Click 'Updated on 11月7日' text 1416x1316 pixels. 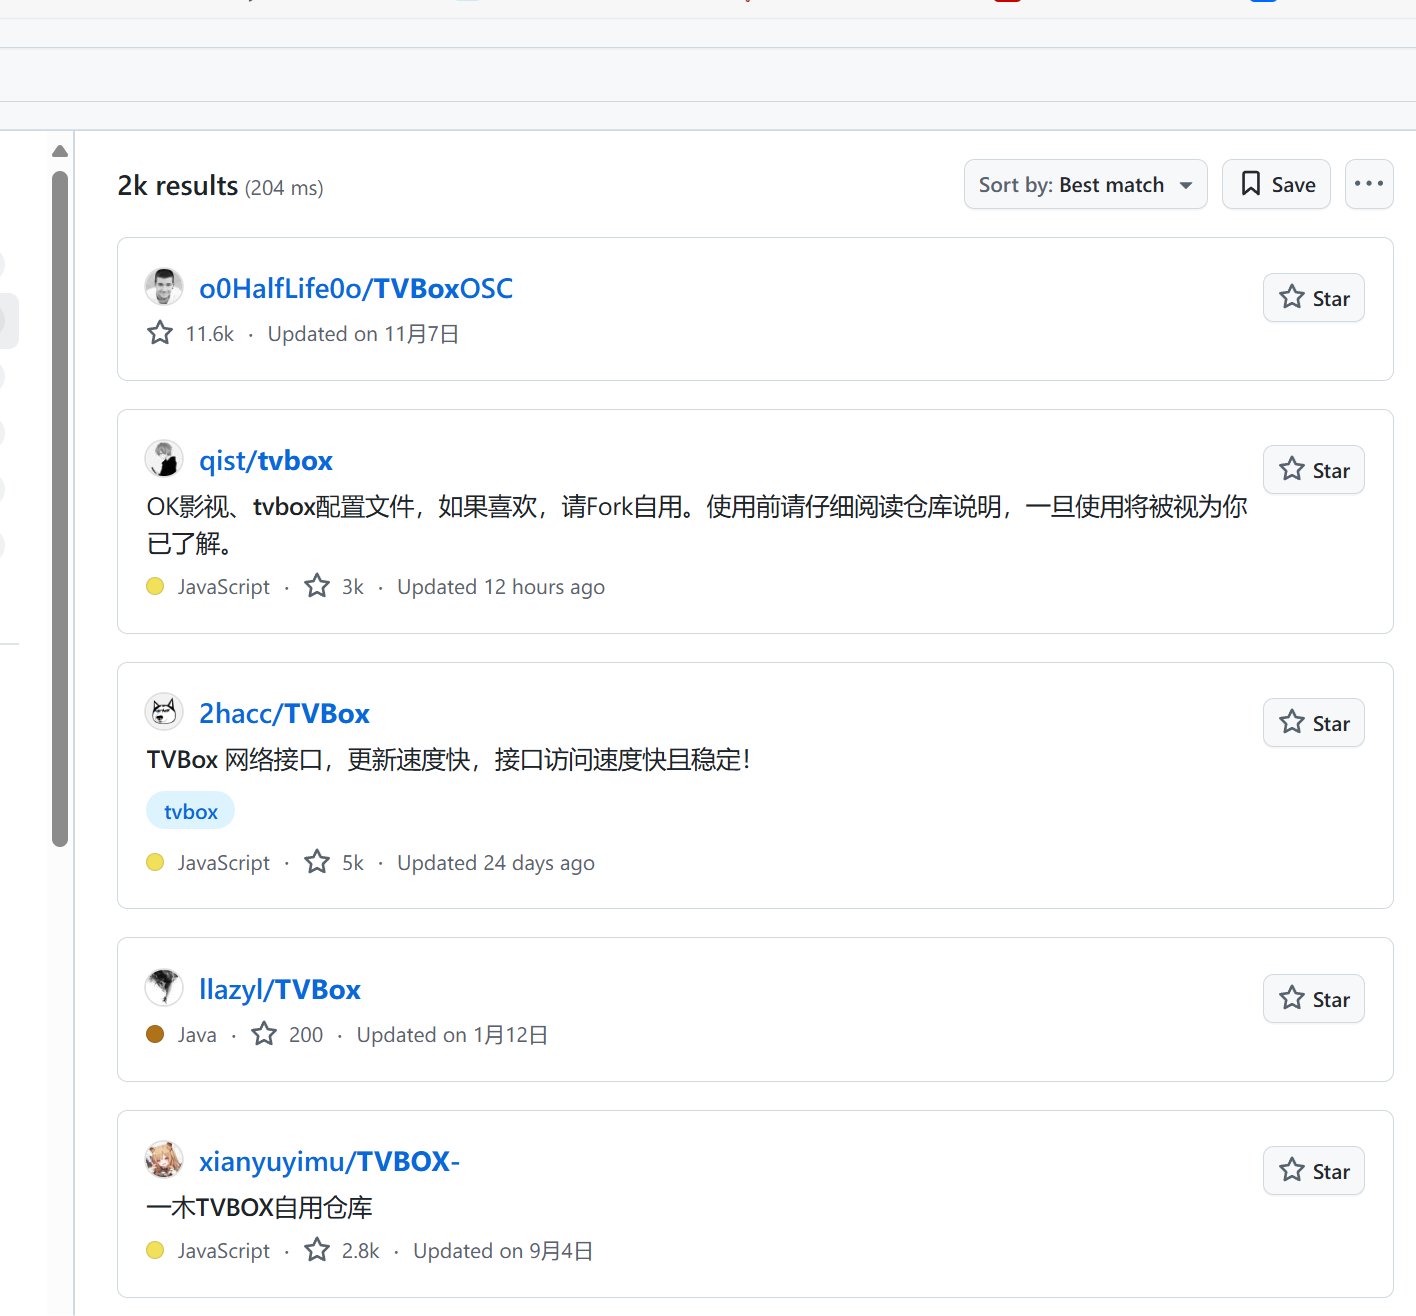pyautogui.click(x=363, y=334)
